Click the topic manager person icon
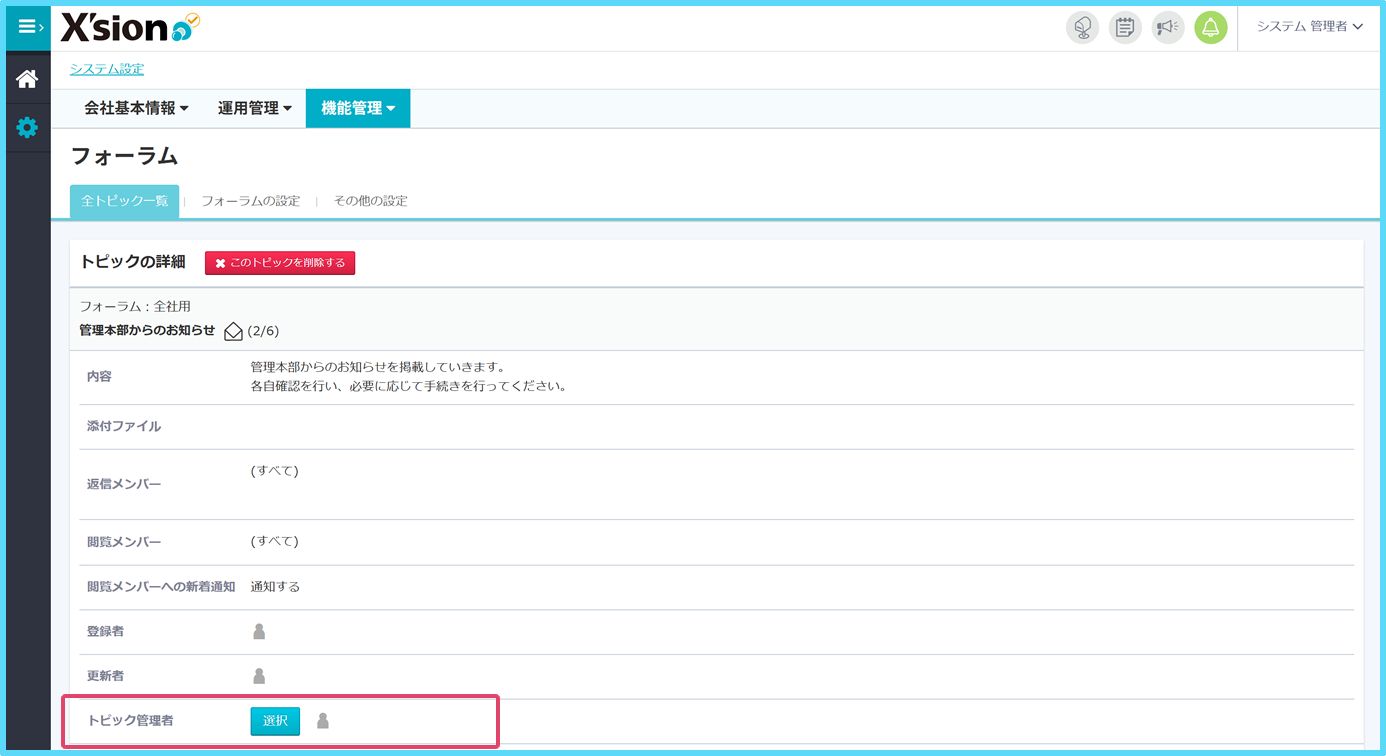 click(323, 721)
